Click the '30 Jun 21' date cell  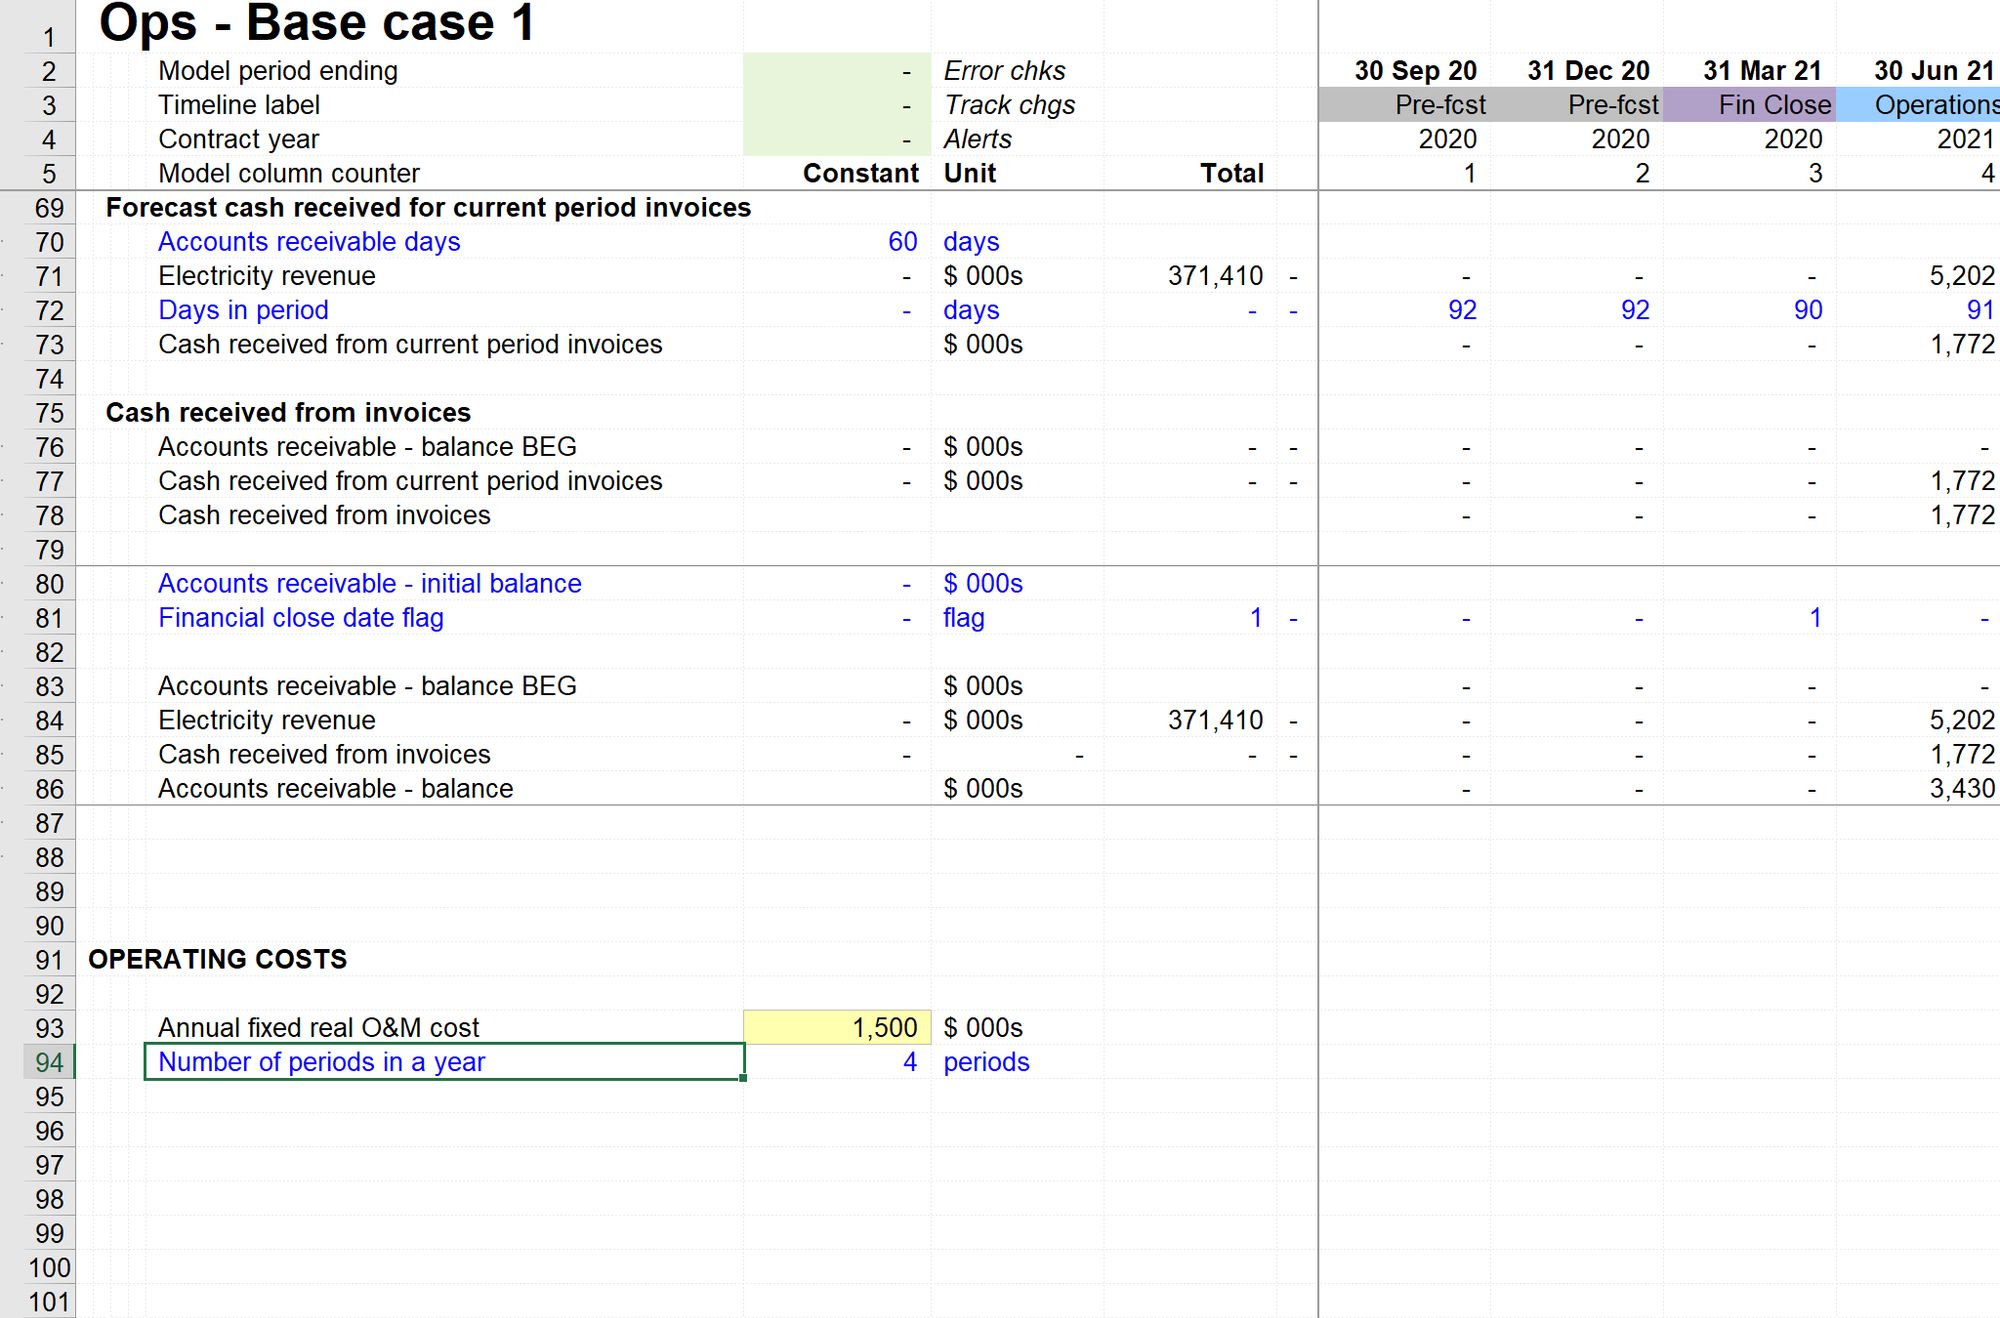(1933, 71)
